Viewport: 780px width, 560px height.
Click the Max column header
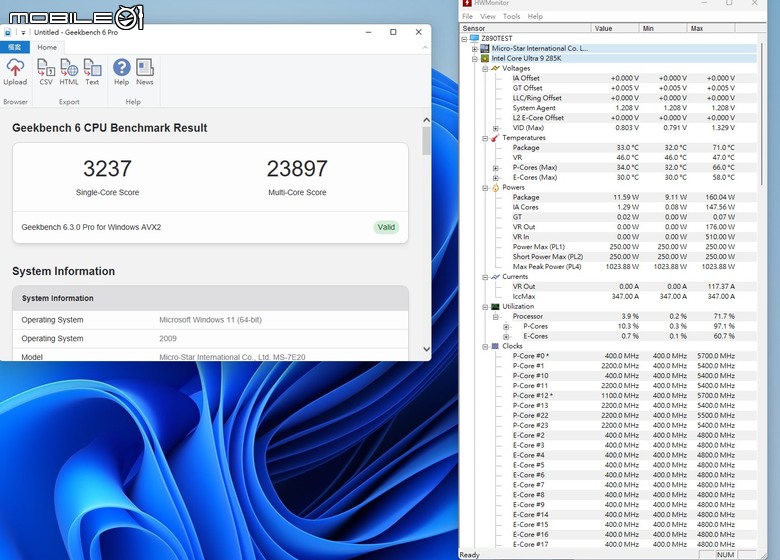coord(711,28)
